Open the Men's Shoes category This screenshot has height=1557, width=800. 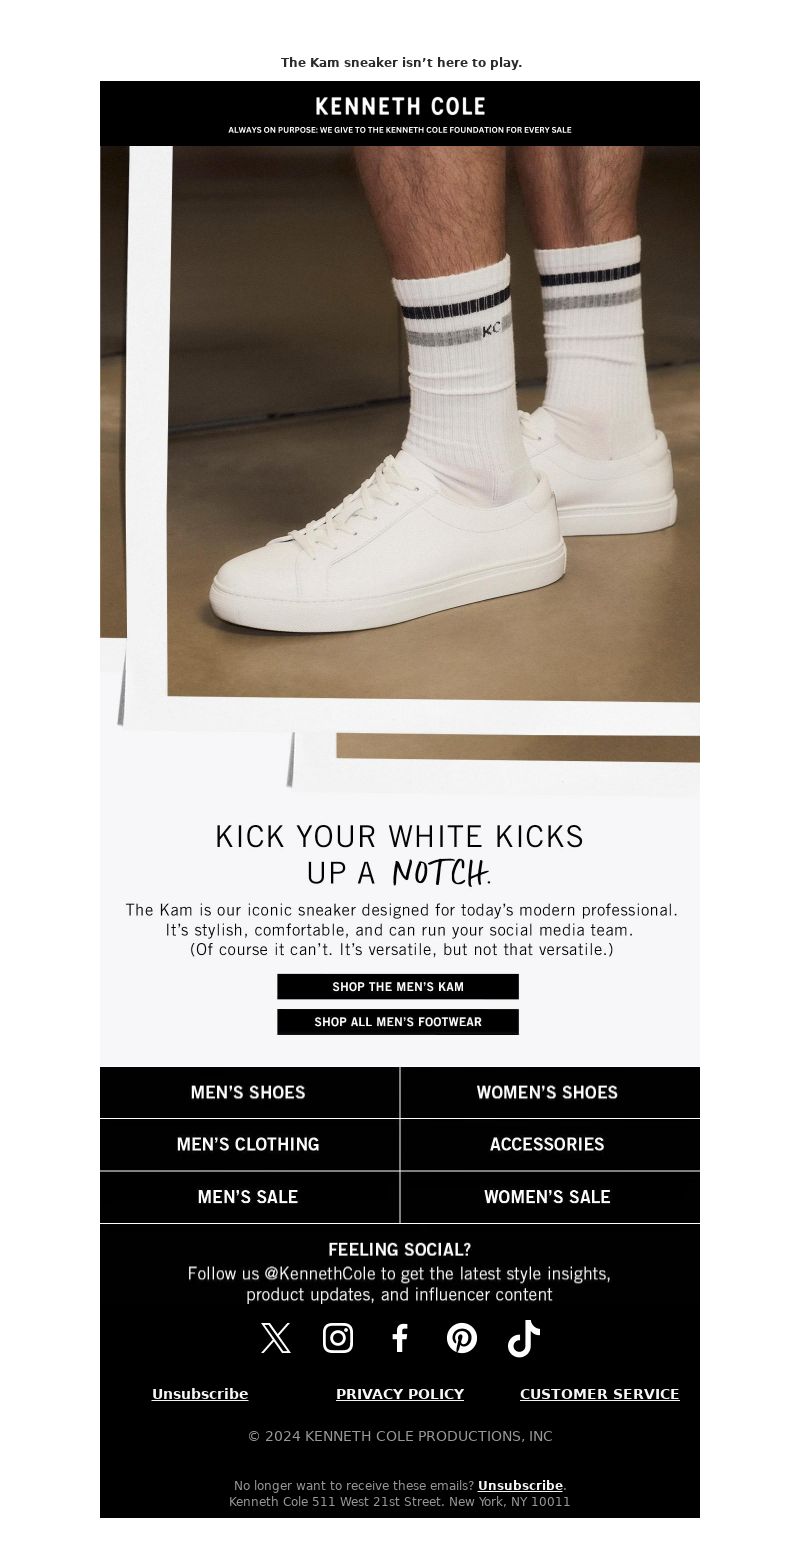(249, 1093)
